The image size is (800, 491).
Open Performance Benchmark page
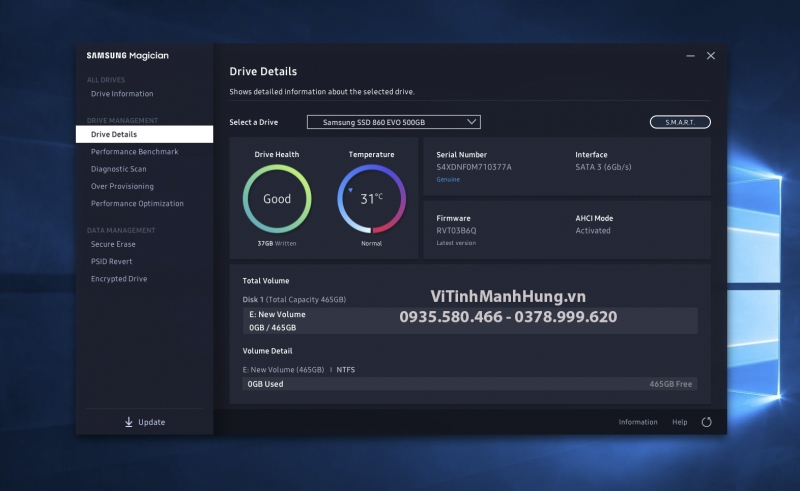click(135, 152)
